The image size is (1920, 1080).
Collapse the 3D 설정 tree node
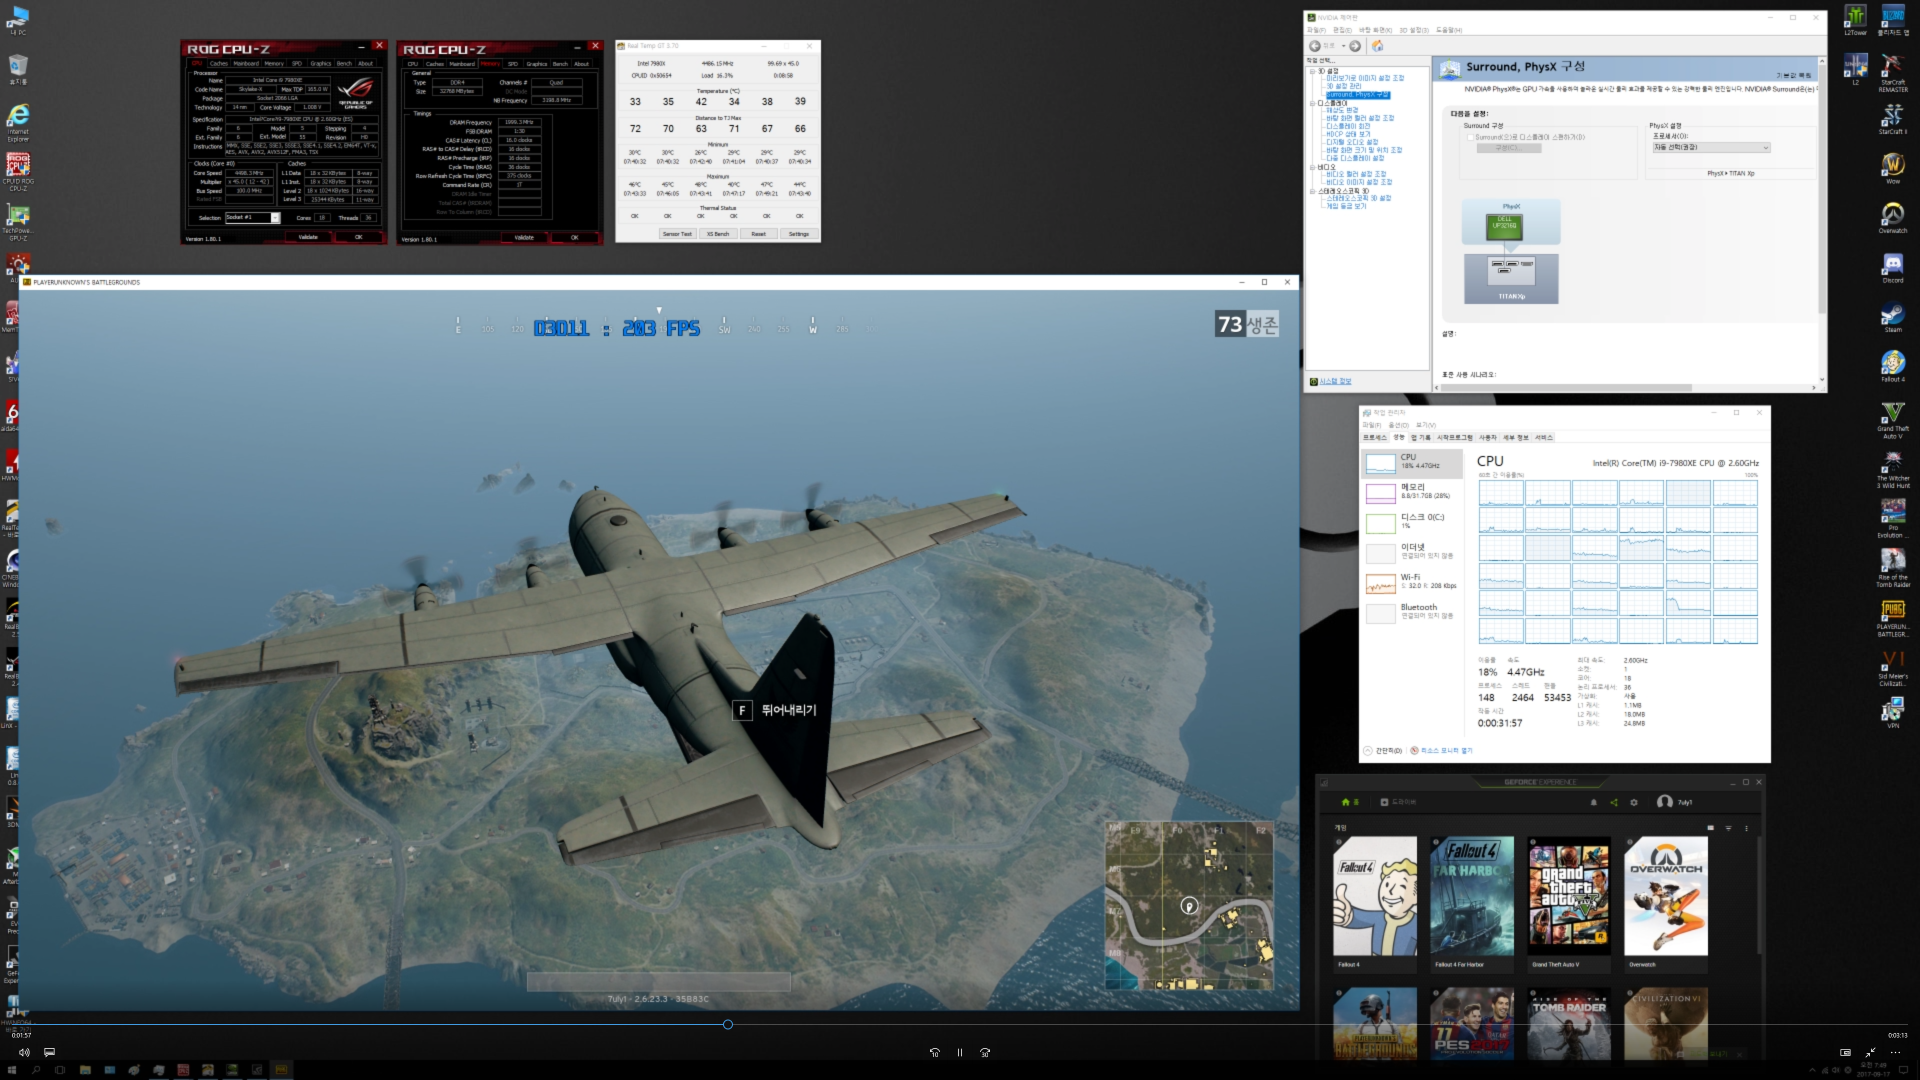tap(1313, 71)
